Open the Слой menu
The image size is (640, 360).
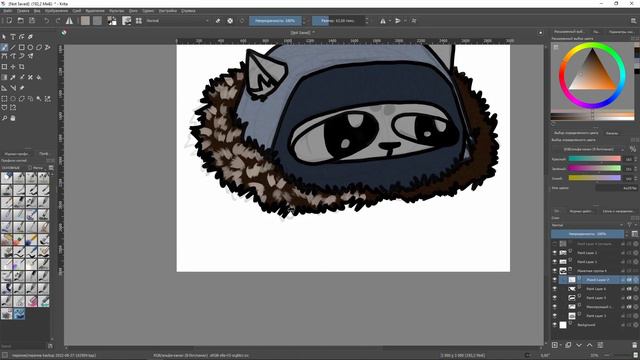(x=77, y=11)
